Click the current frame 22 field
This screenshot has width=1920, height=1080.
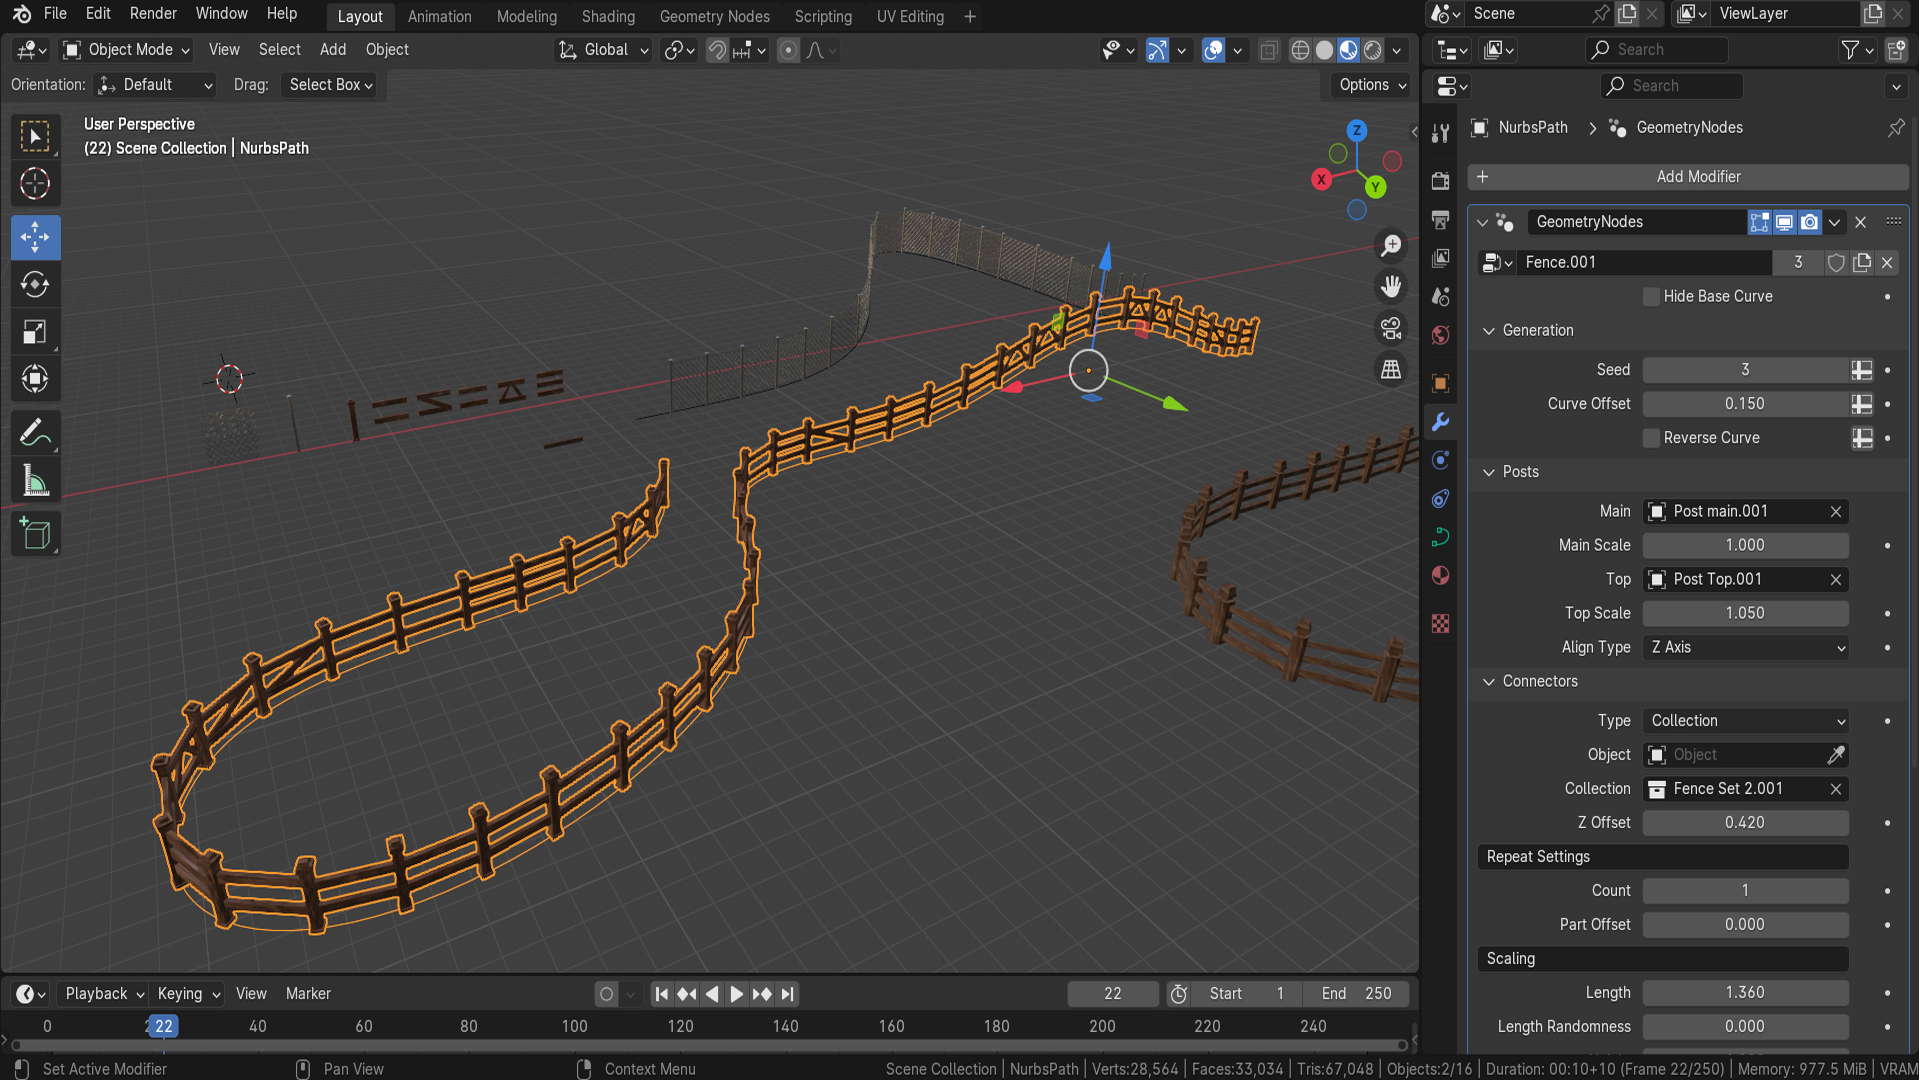point(1113,994)
